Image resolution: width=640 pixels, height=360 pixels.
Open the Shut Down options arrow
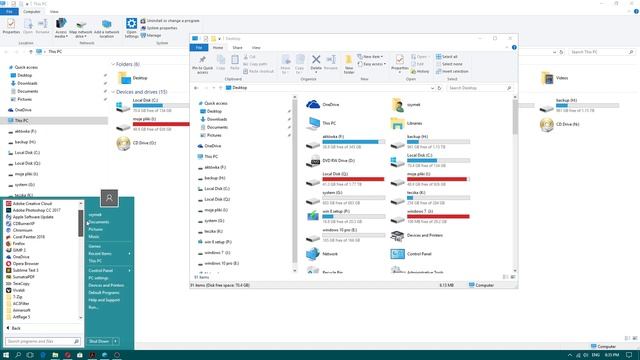[x=116, y=341]
